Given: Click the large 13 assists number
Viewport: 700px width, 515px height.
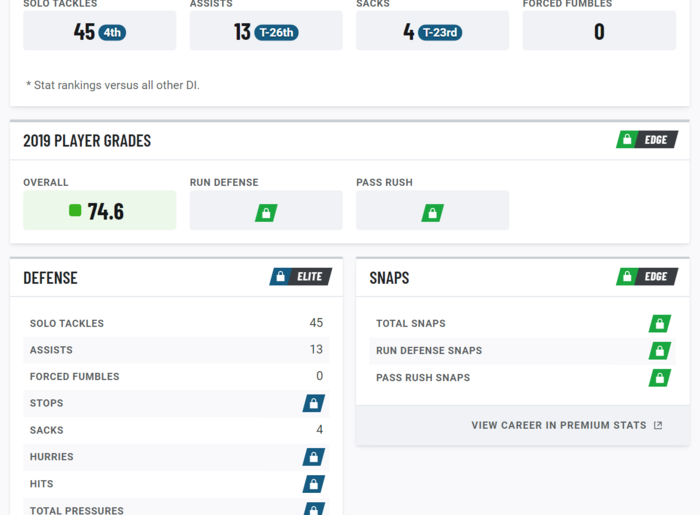Looking at the screenshot, I should (242, 32).
